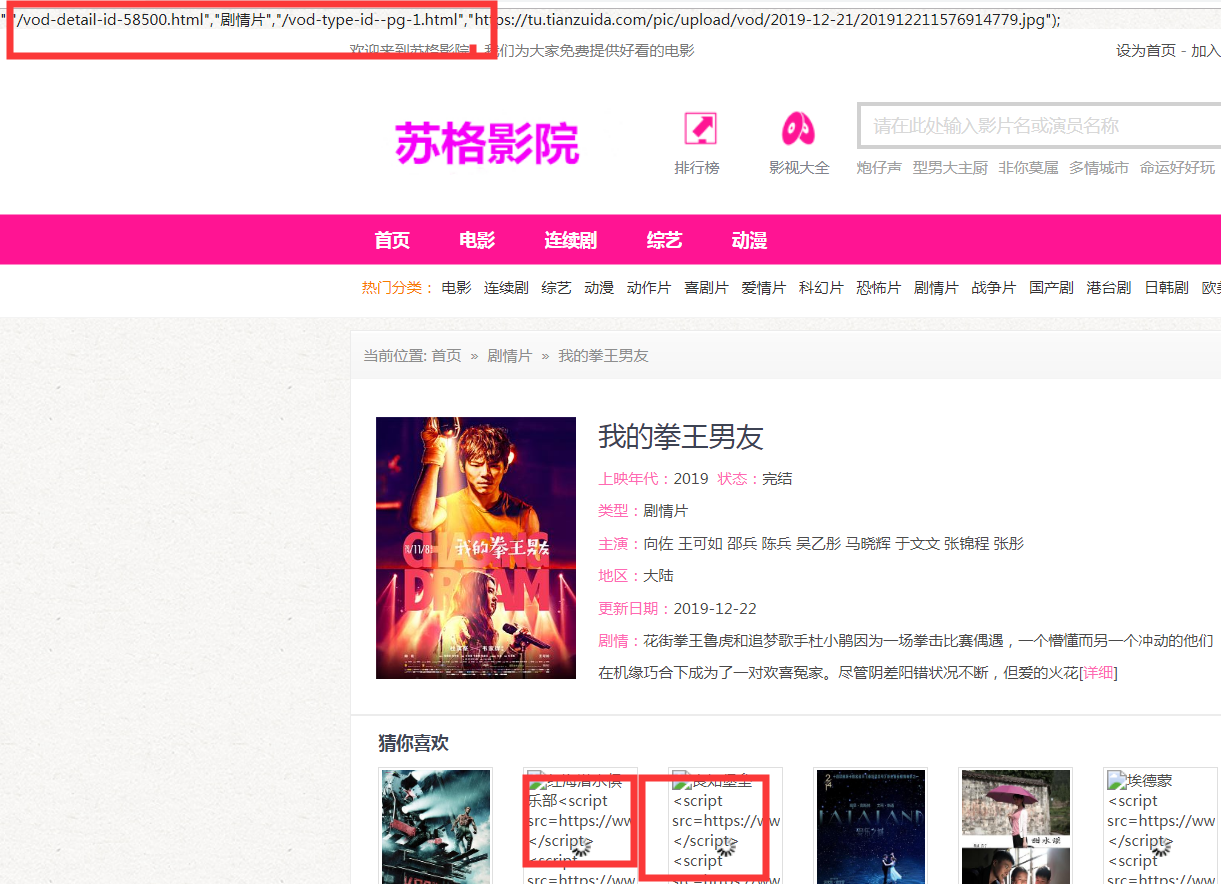Click the 设为首页 link
Screen dimensions: 1221x884
point(1145,51)
